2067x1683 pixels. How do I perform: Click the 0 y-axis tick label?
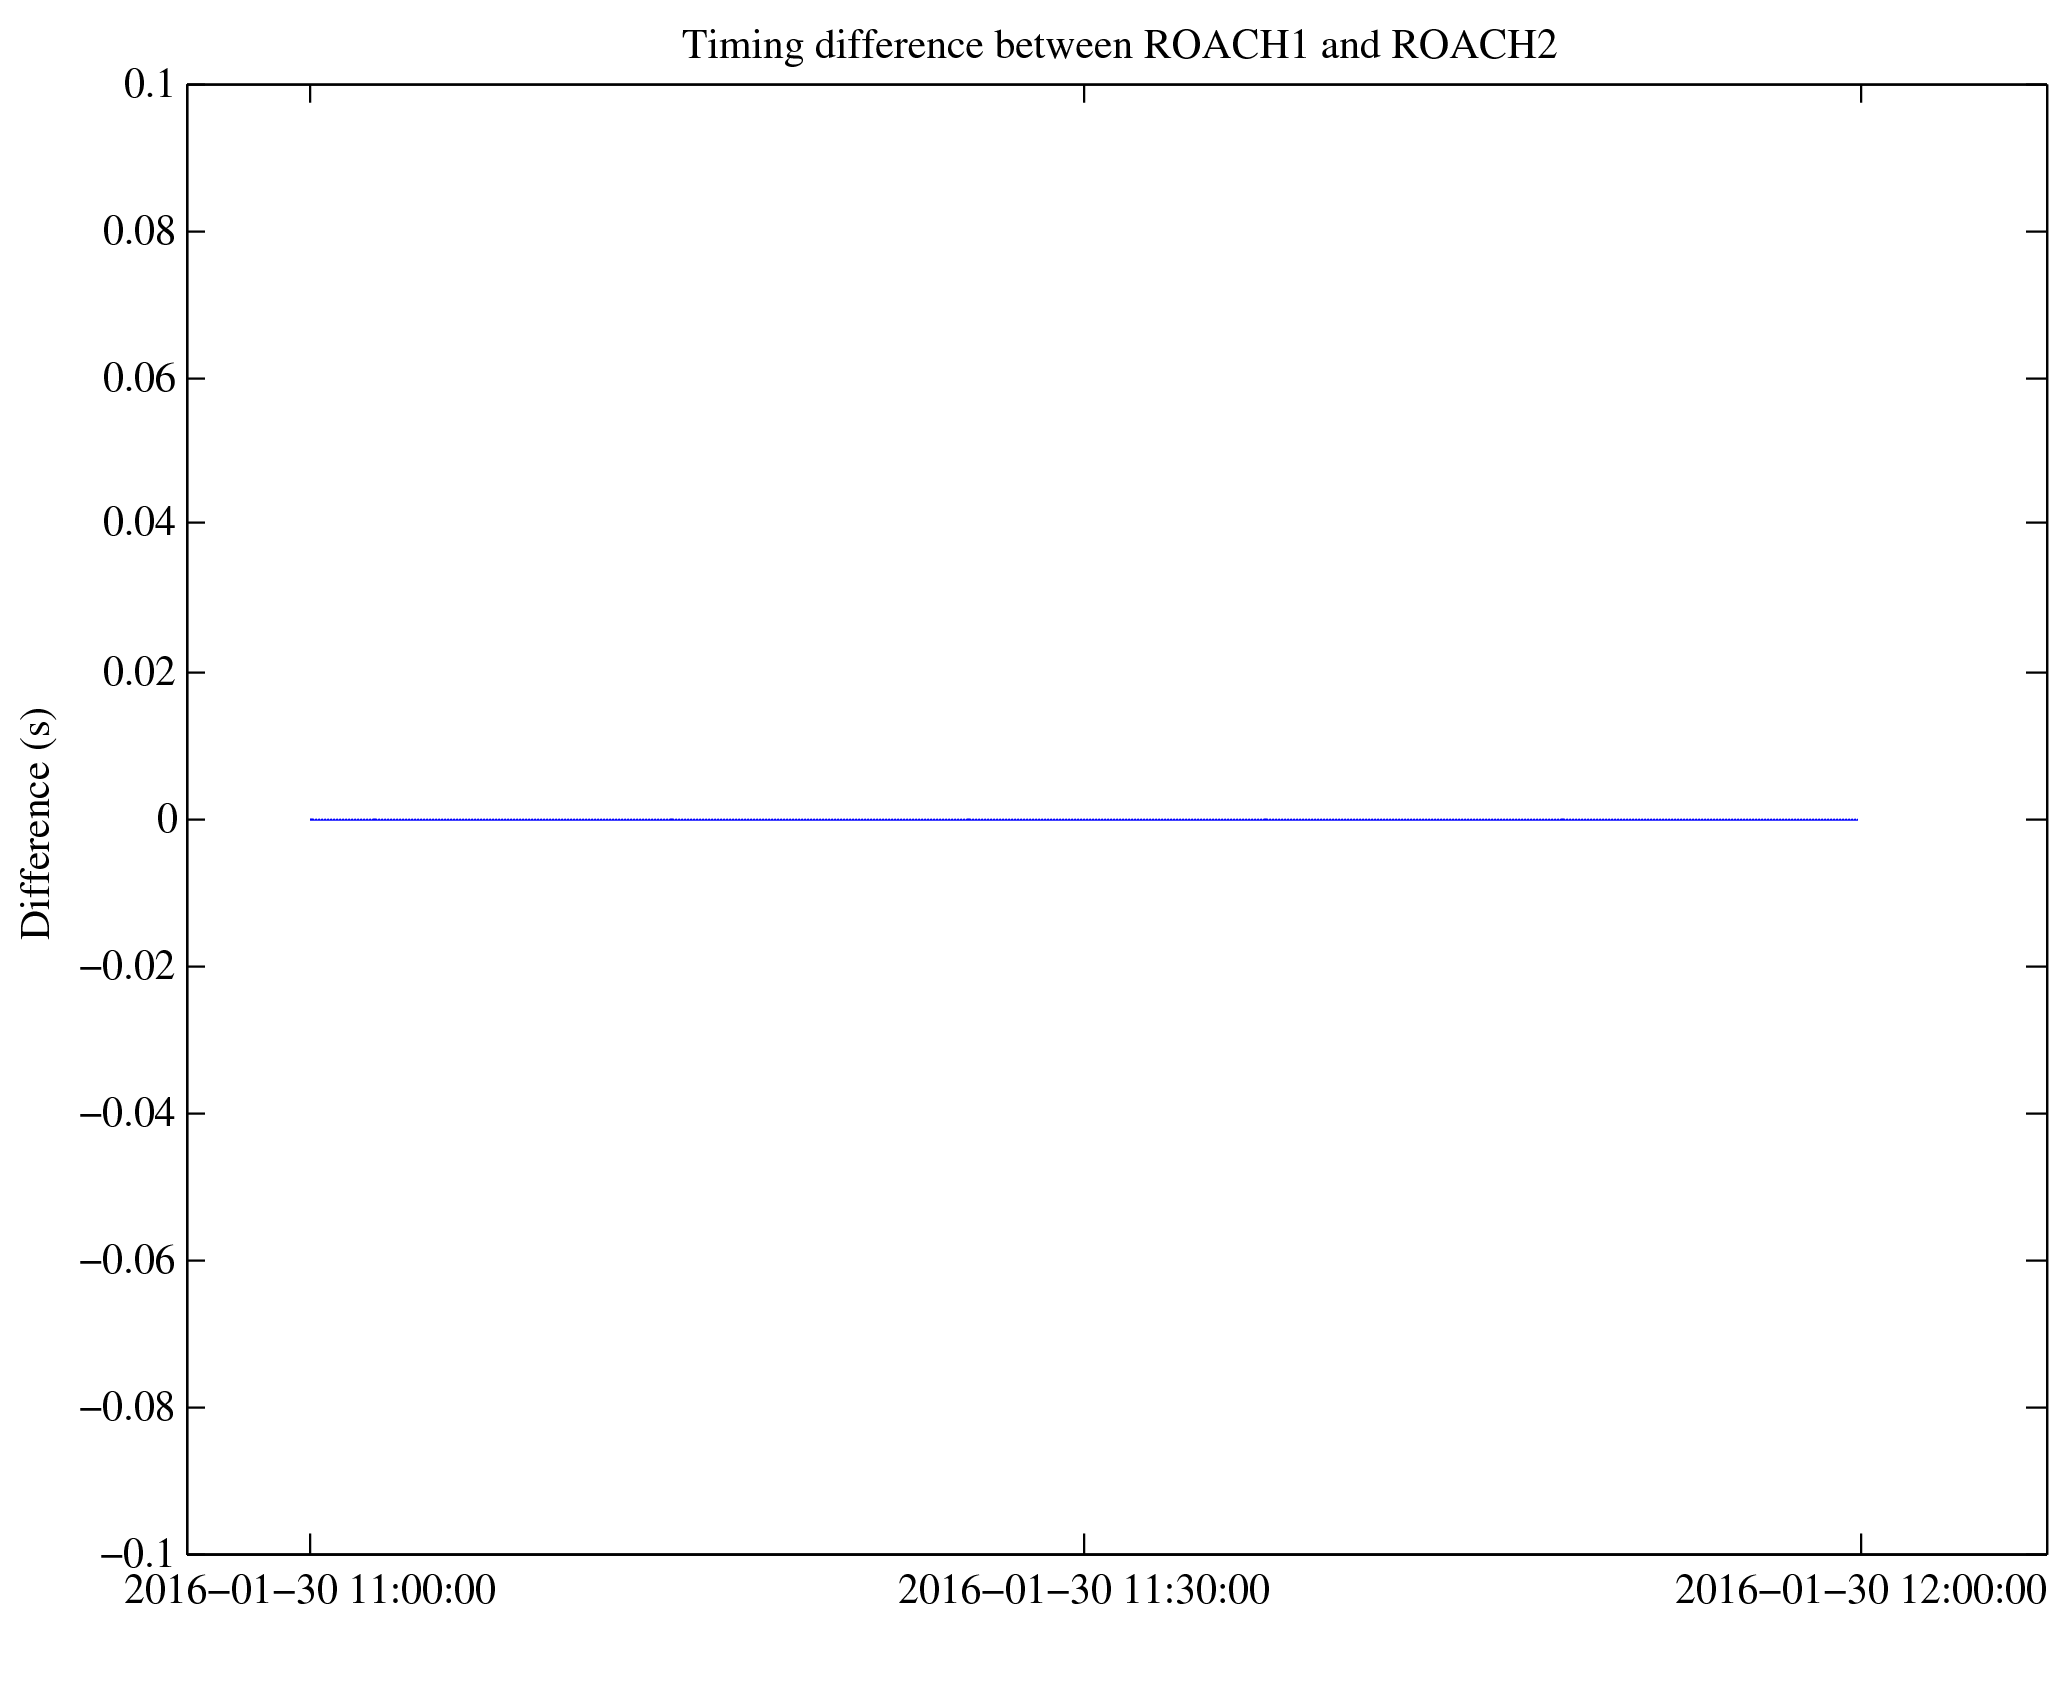(x=166, y=820)
